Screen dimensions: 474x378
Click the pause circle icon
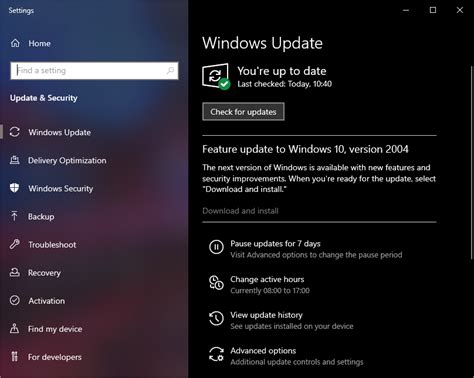click(x=216, y=247)
